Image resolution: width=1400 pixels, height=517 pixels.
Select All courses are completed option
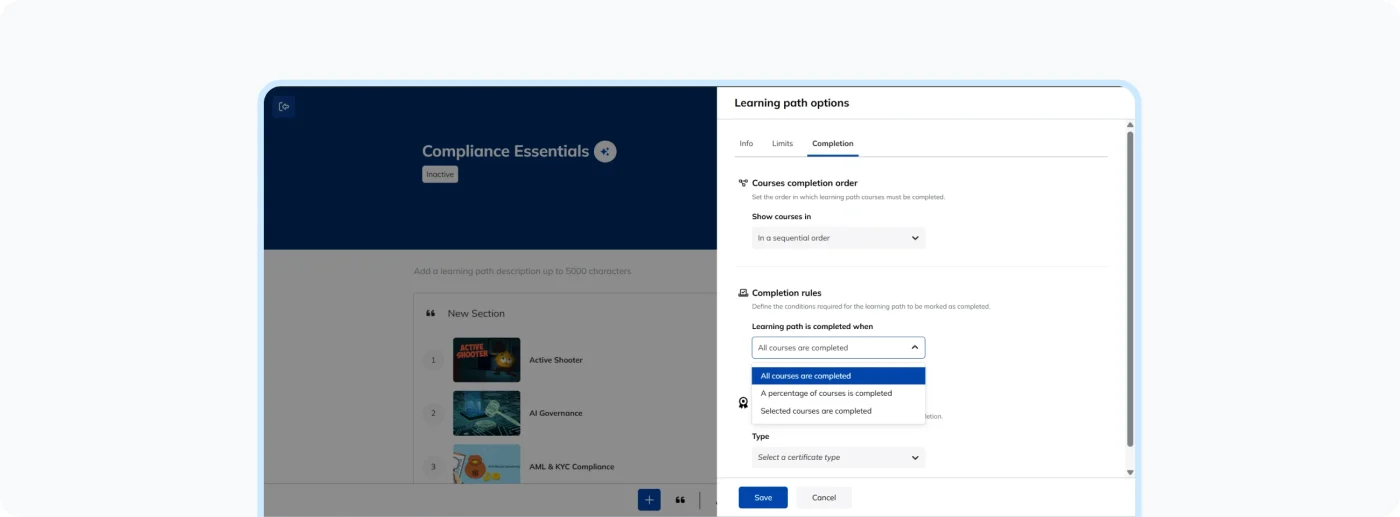coord(838,376)
